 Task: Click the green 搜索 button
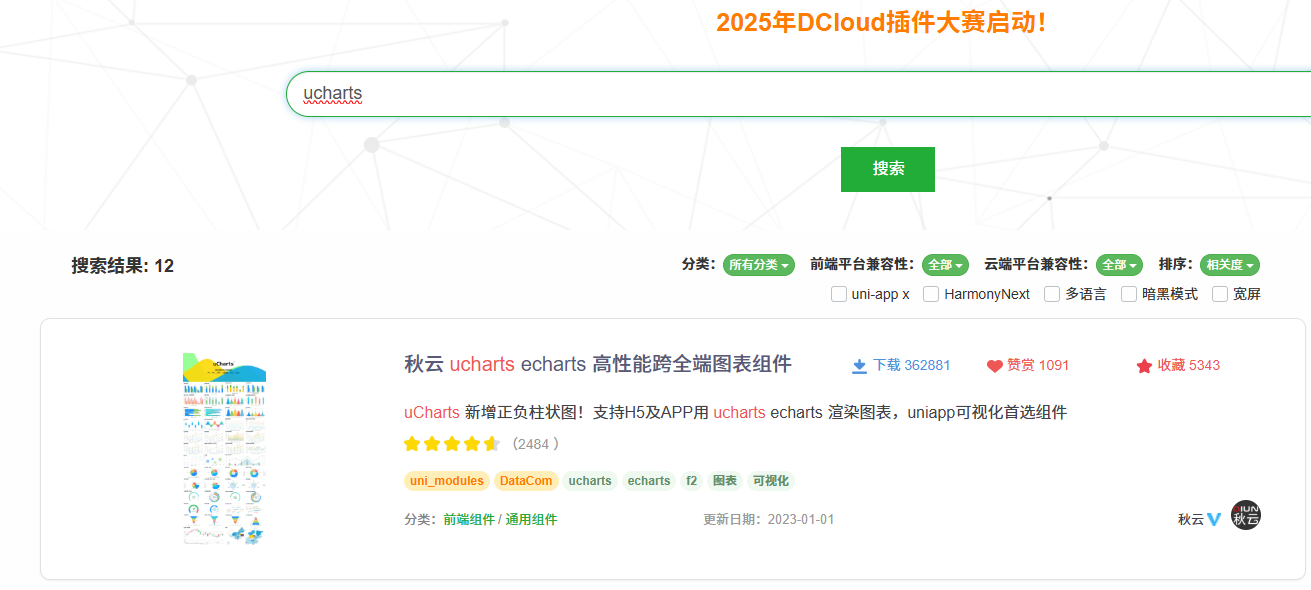click(x=888, y=169)
